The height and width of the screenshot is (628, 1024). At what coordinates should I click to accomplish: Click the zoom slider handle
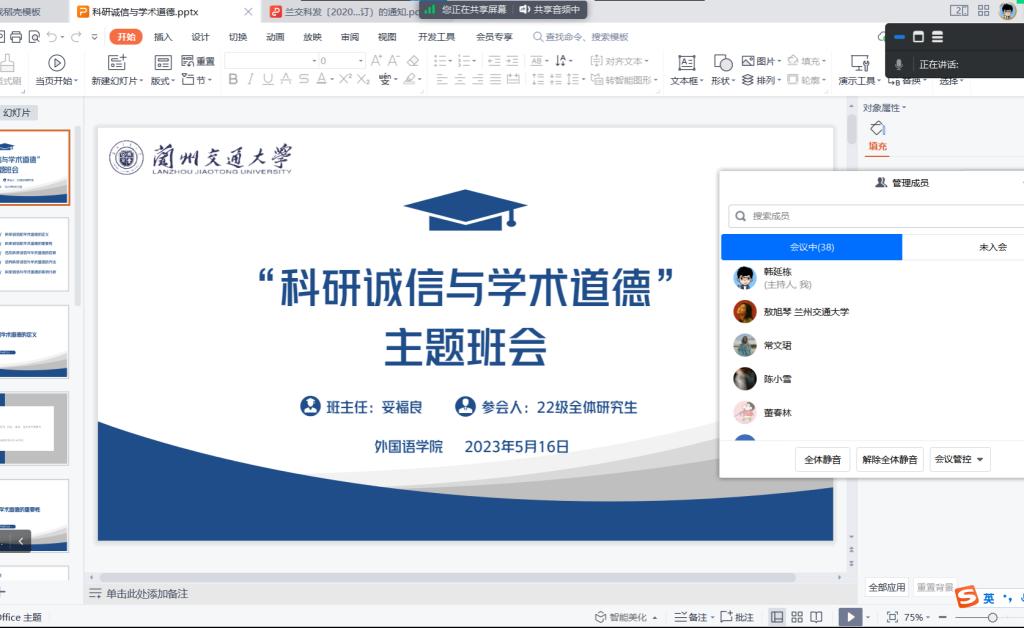coord(992,617)
